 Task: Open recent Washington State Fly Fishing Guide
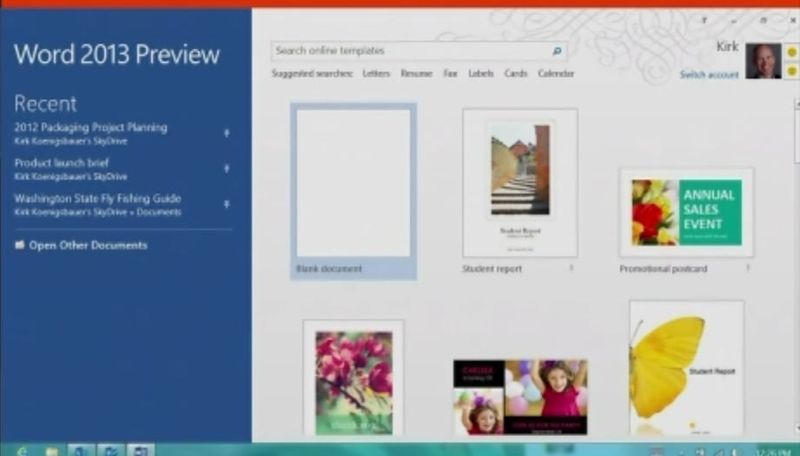click(97, 198)
